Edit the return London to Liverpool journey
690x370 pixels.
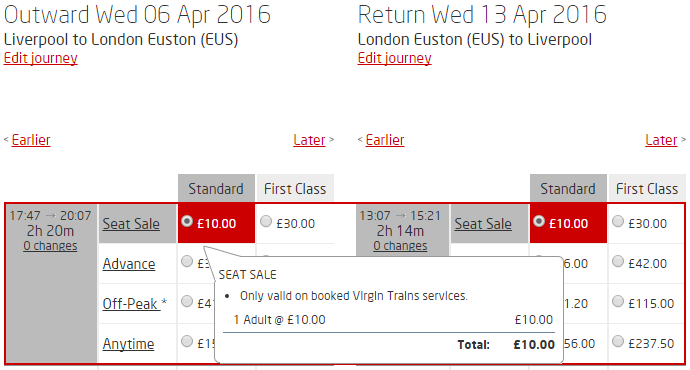pyautogui.click(x=394, y=58)
